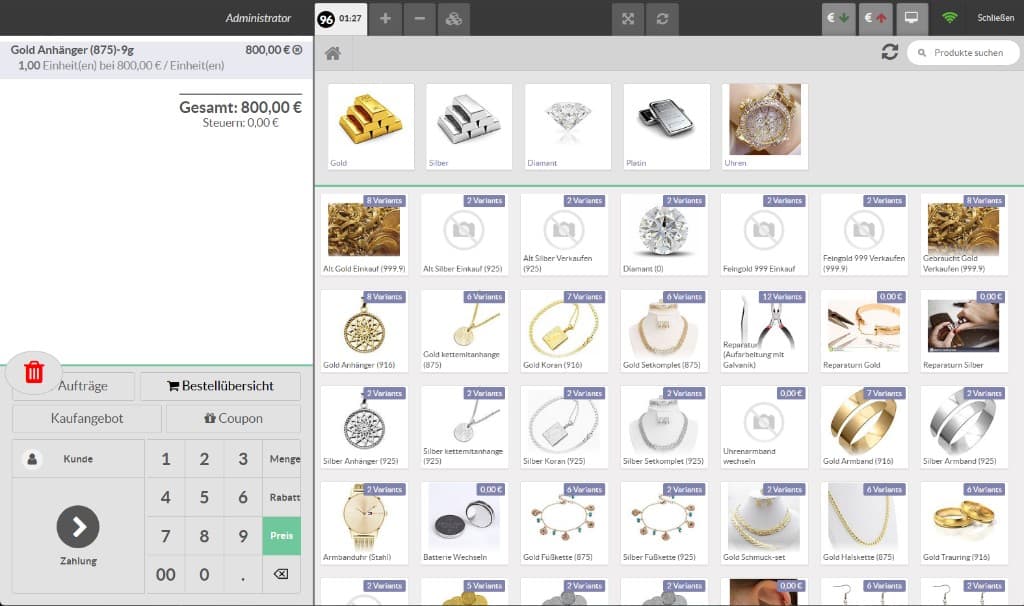Open the Platin category
The image size is (1024, 606).
[667, 127]
